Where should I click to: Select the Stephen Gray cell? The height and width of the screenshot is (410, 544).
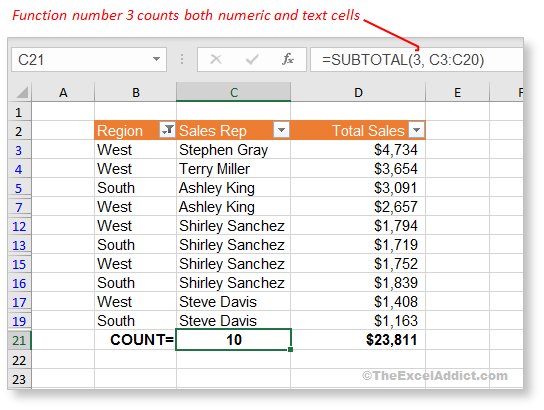tap(233, 150)
